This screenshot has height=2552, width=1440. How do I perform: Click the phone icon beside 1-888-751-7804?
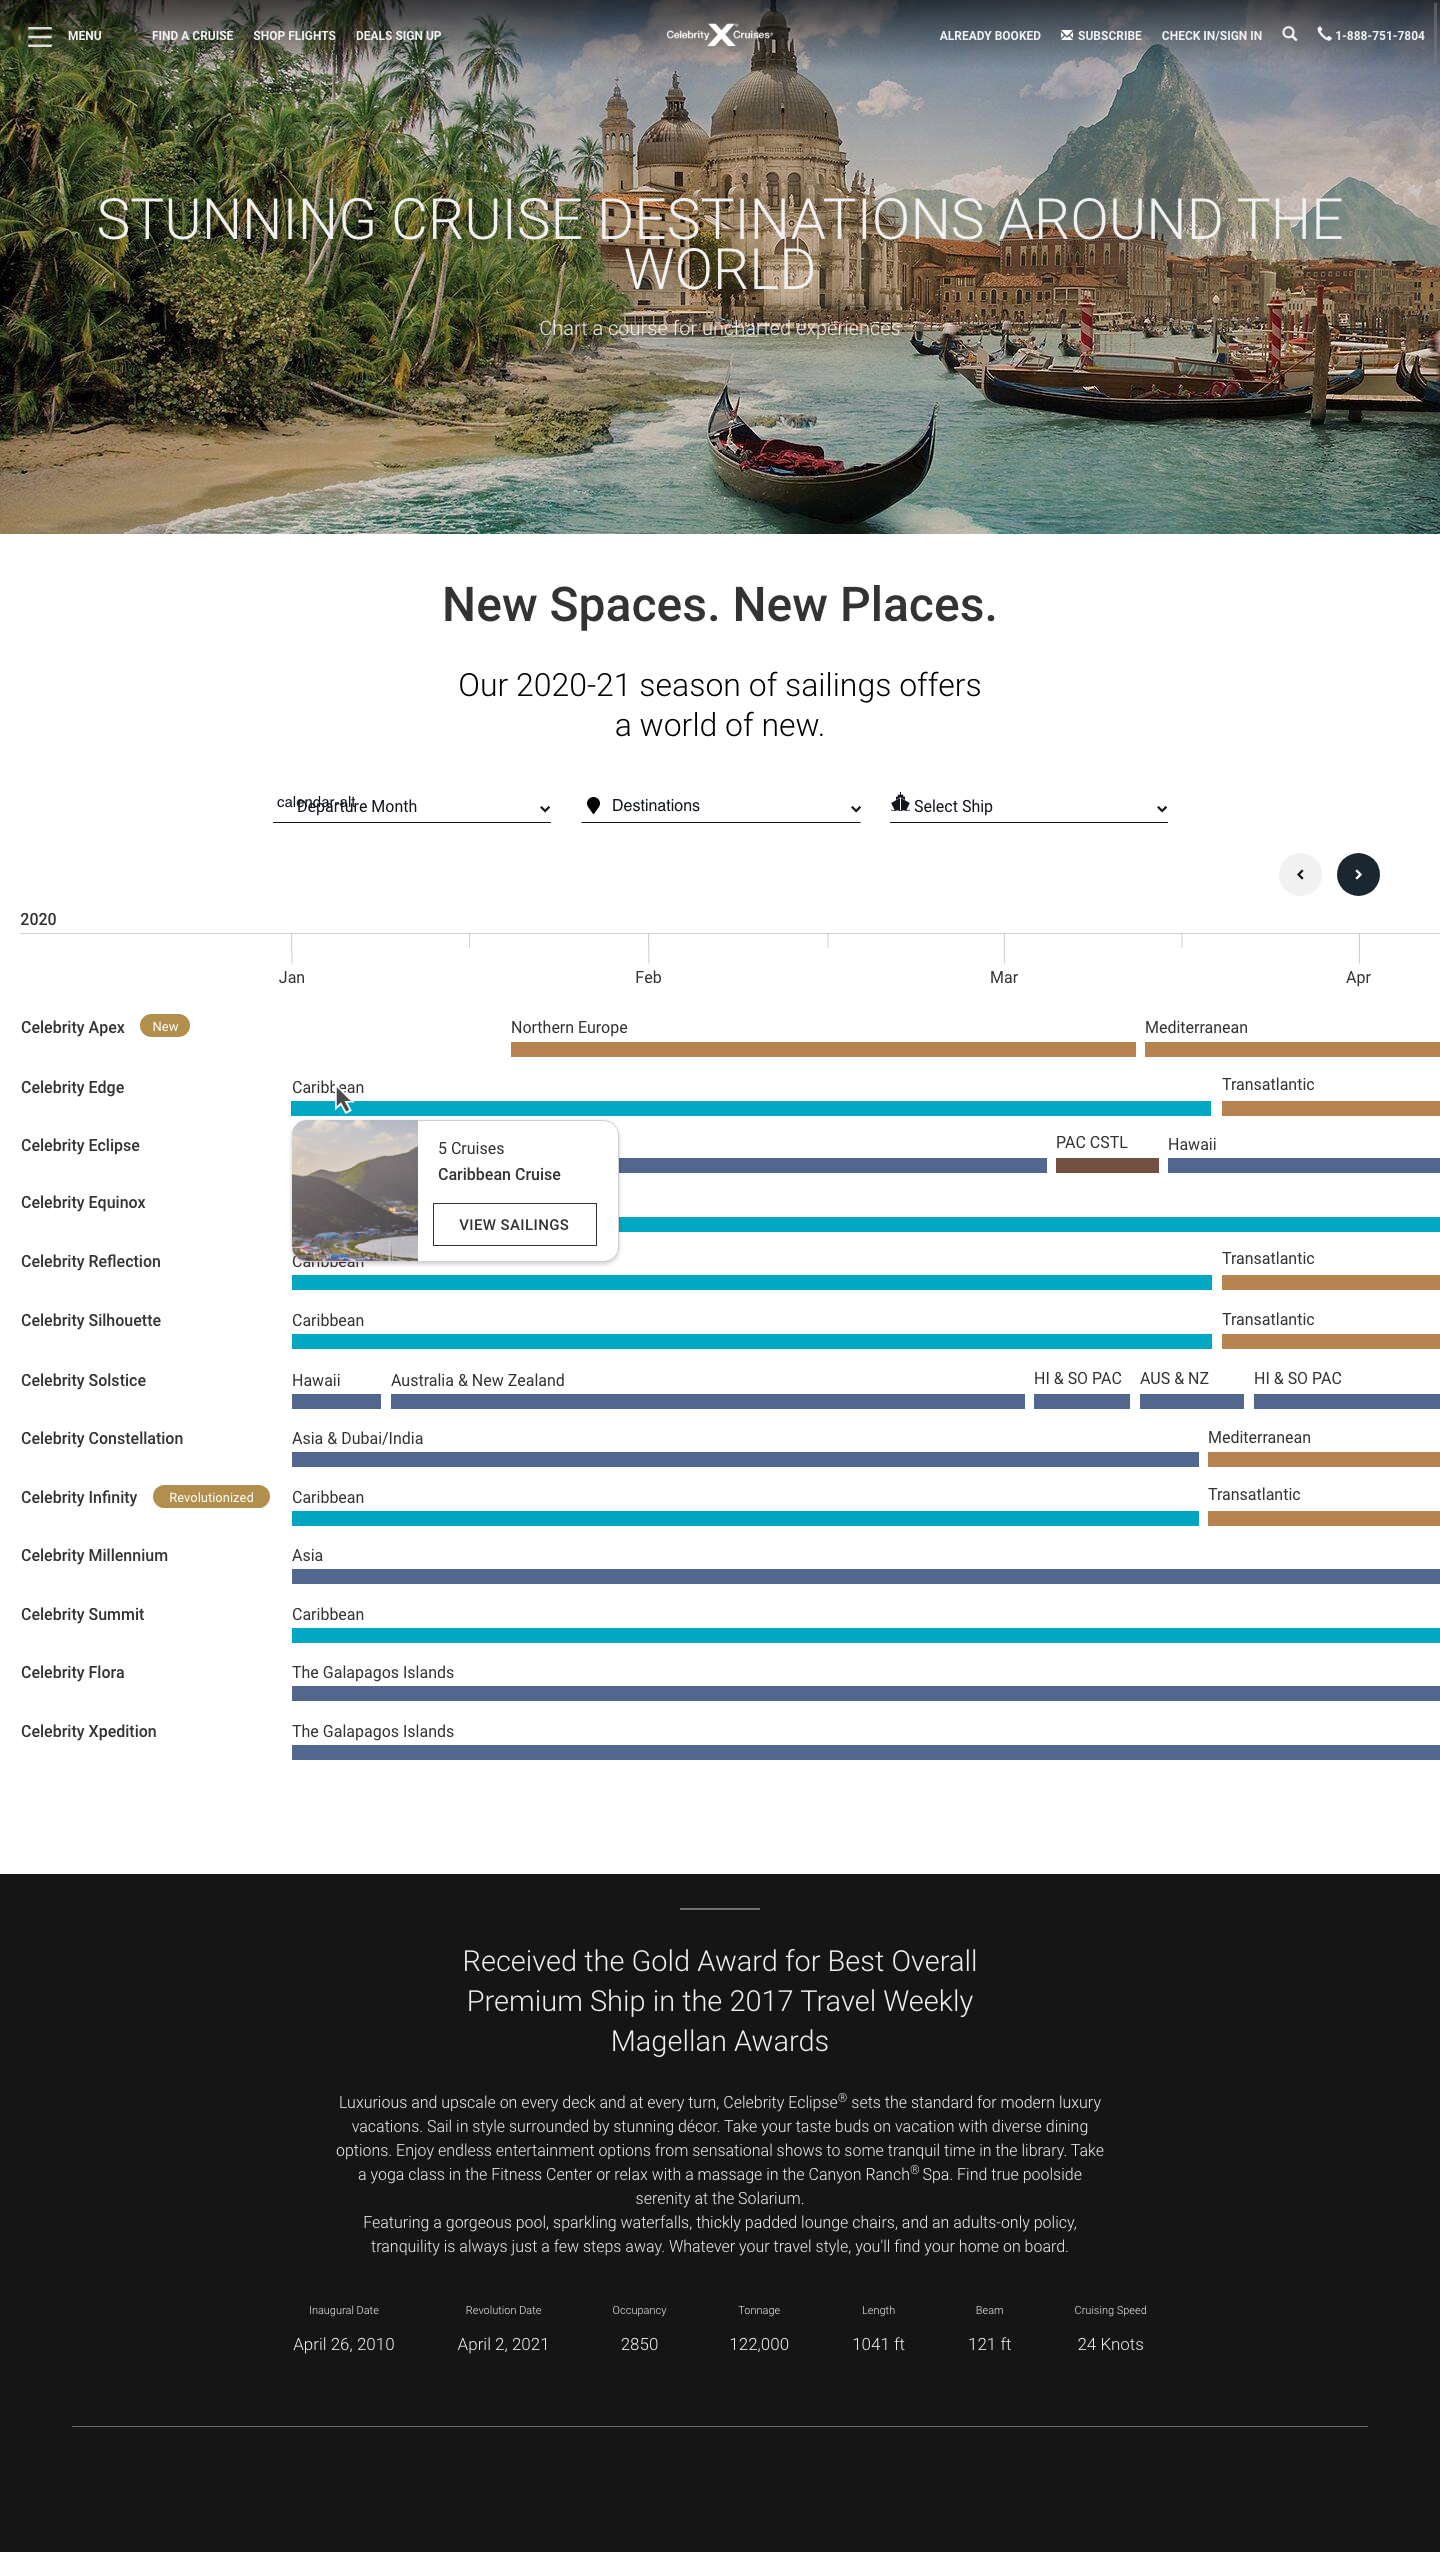click(x=1324, y=34)
